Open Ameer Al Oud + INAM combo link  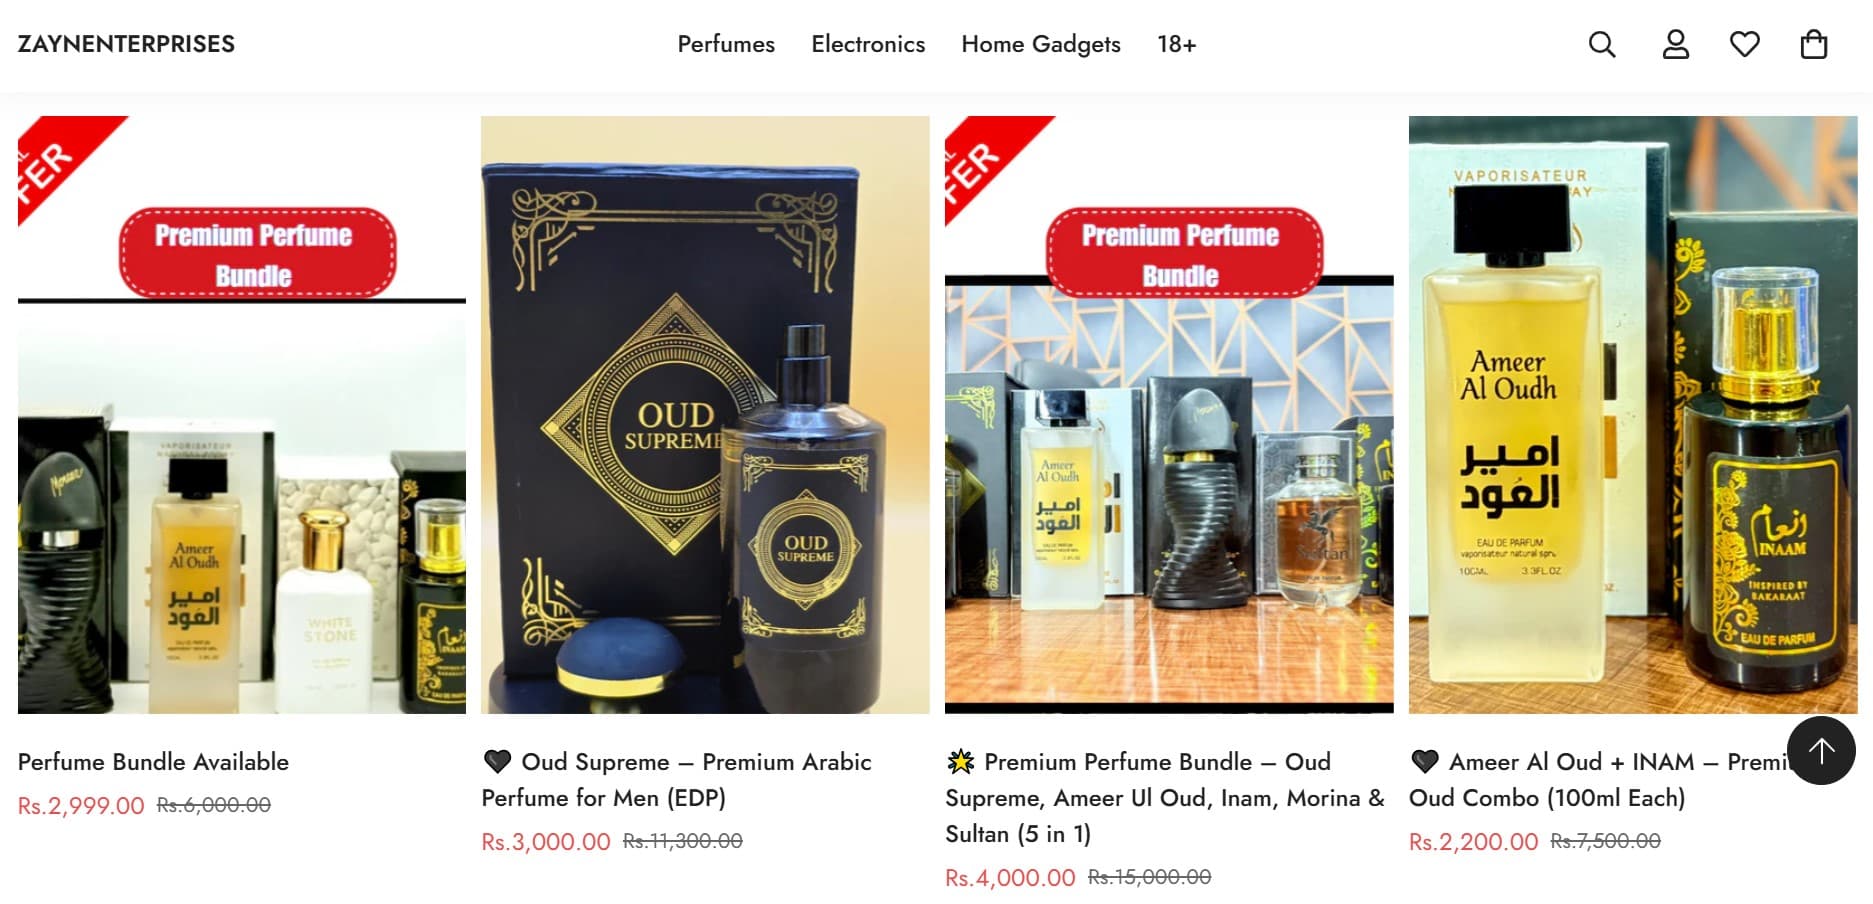click(1598, 780)
